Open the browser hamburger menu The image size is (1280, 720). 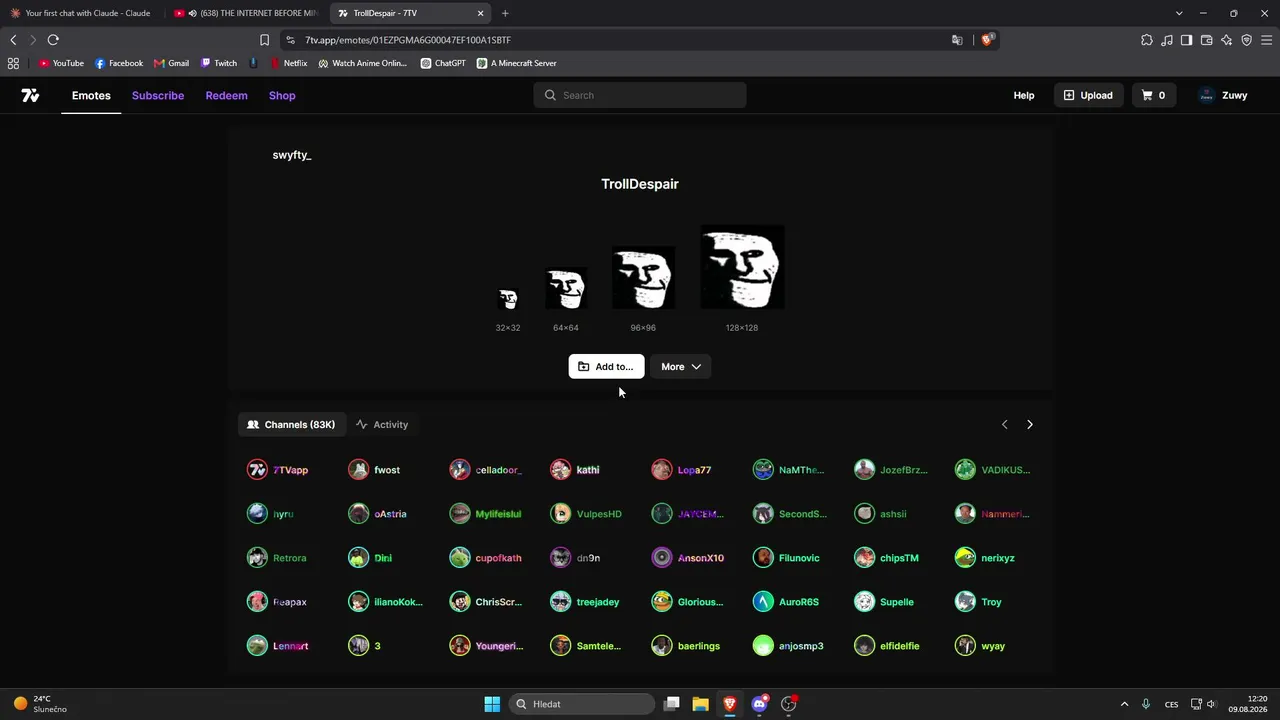1266,40
